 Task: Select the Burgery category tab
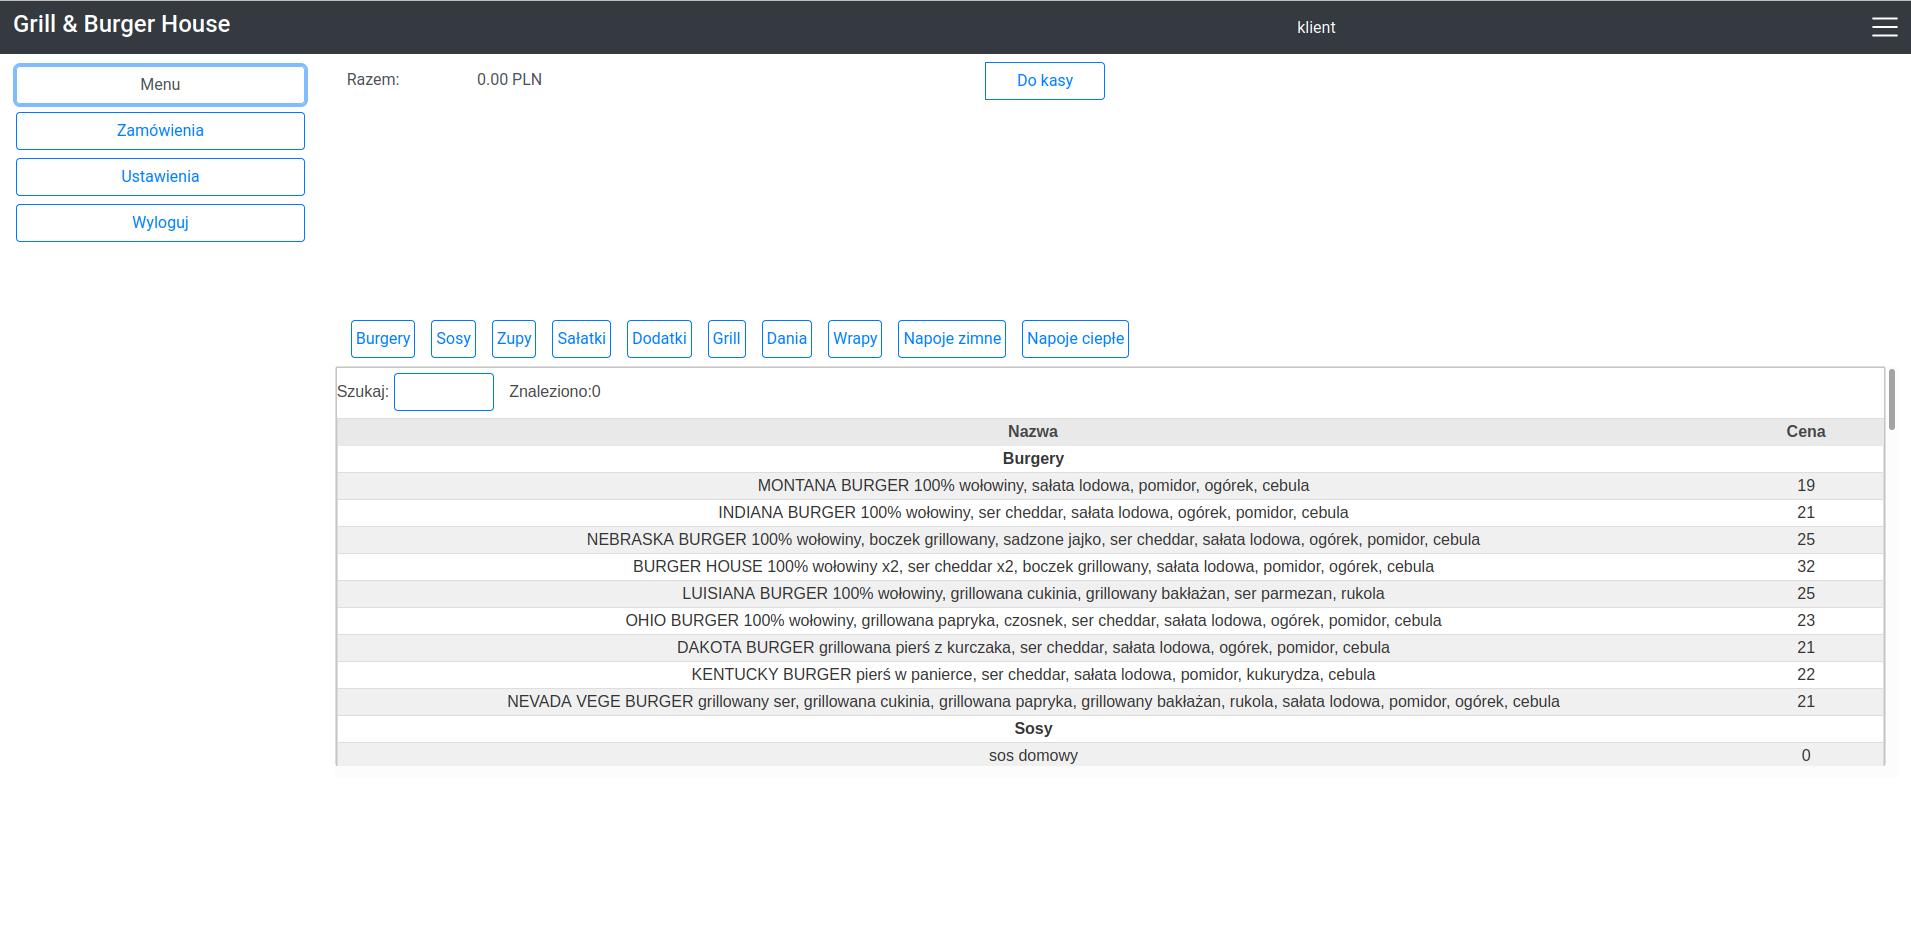pyautogui.click(x=383, y=339)
